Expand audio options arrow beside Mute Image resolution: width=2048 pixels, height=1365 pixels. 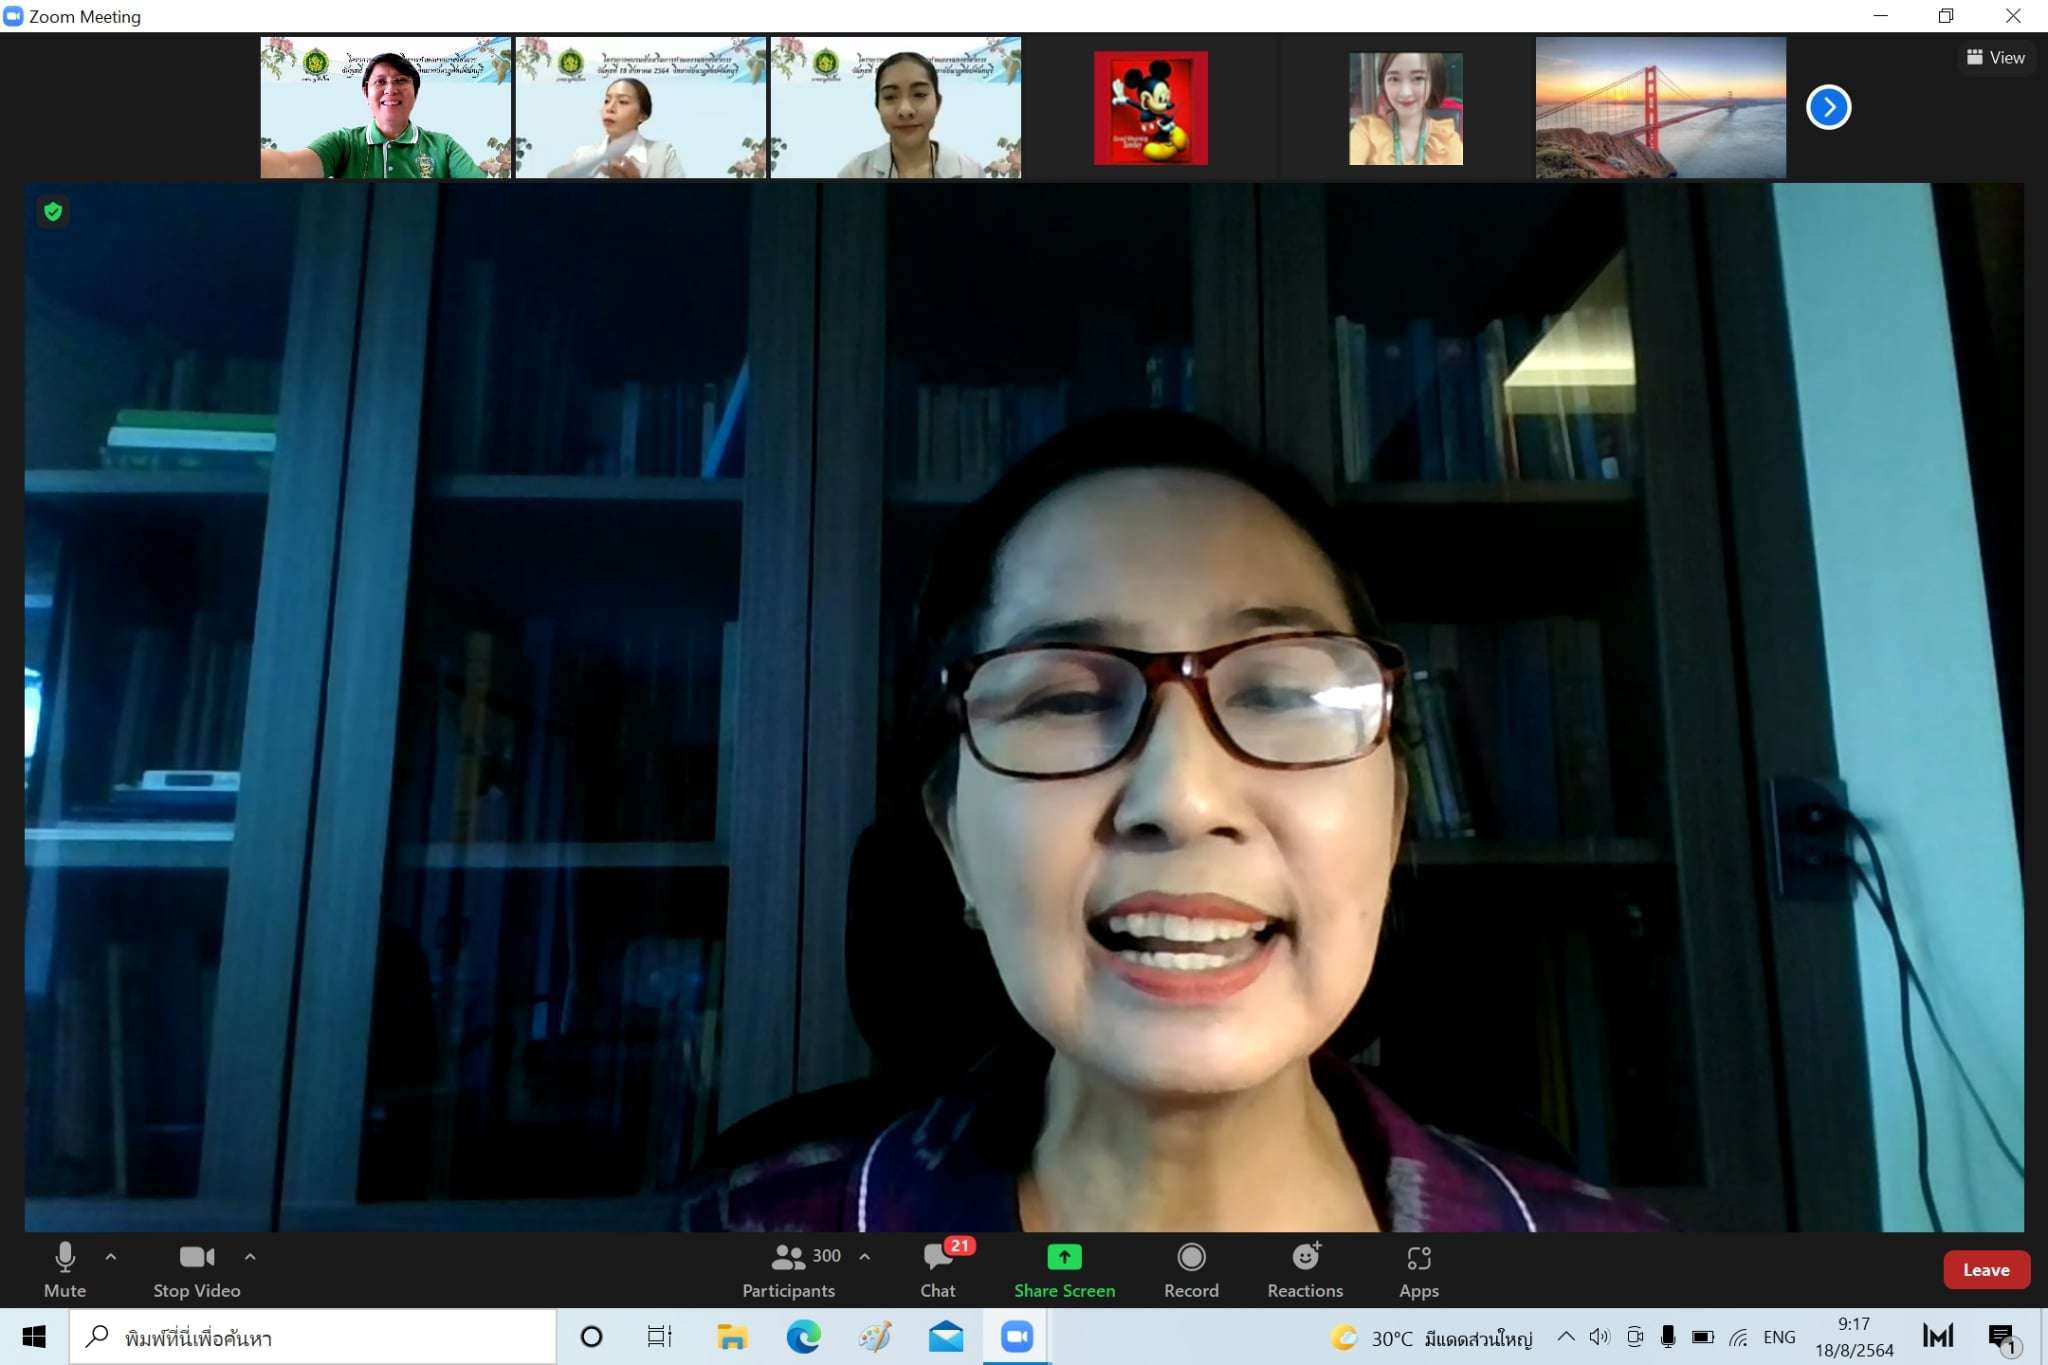tap(111, 1257)
